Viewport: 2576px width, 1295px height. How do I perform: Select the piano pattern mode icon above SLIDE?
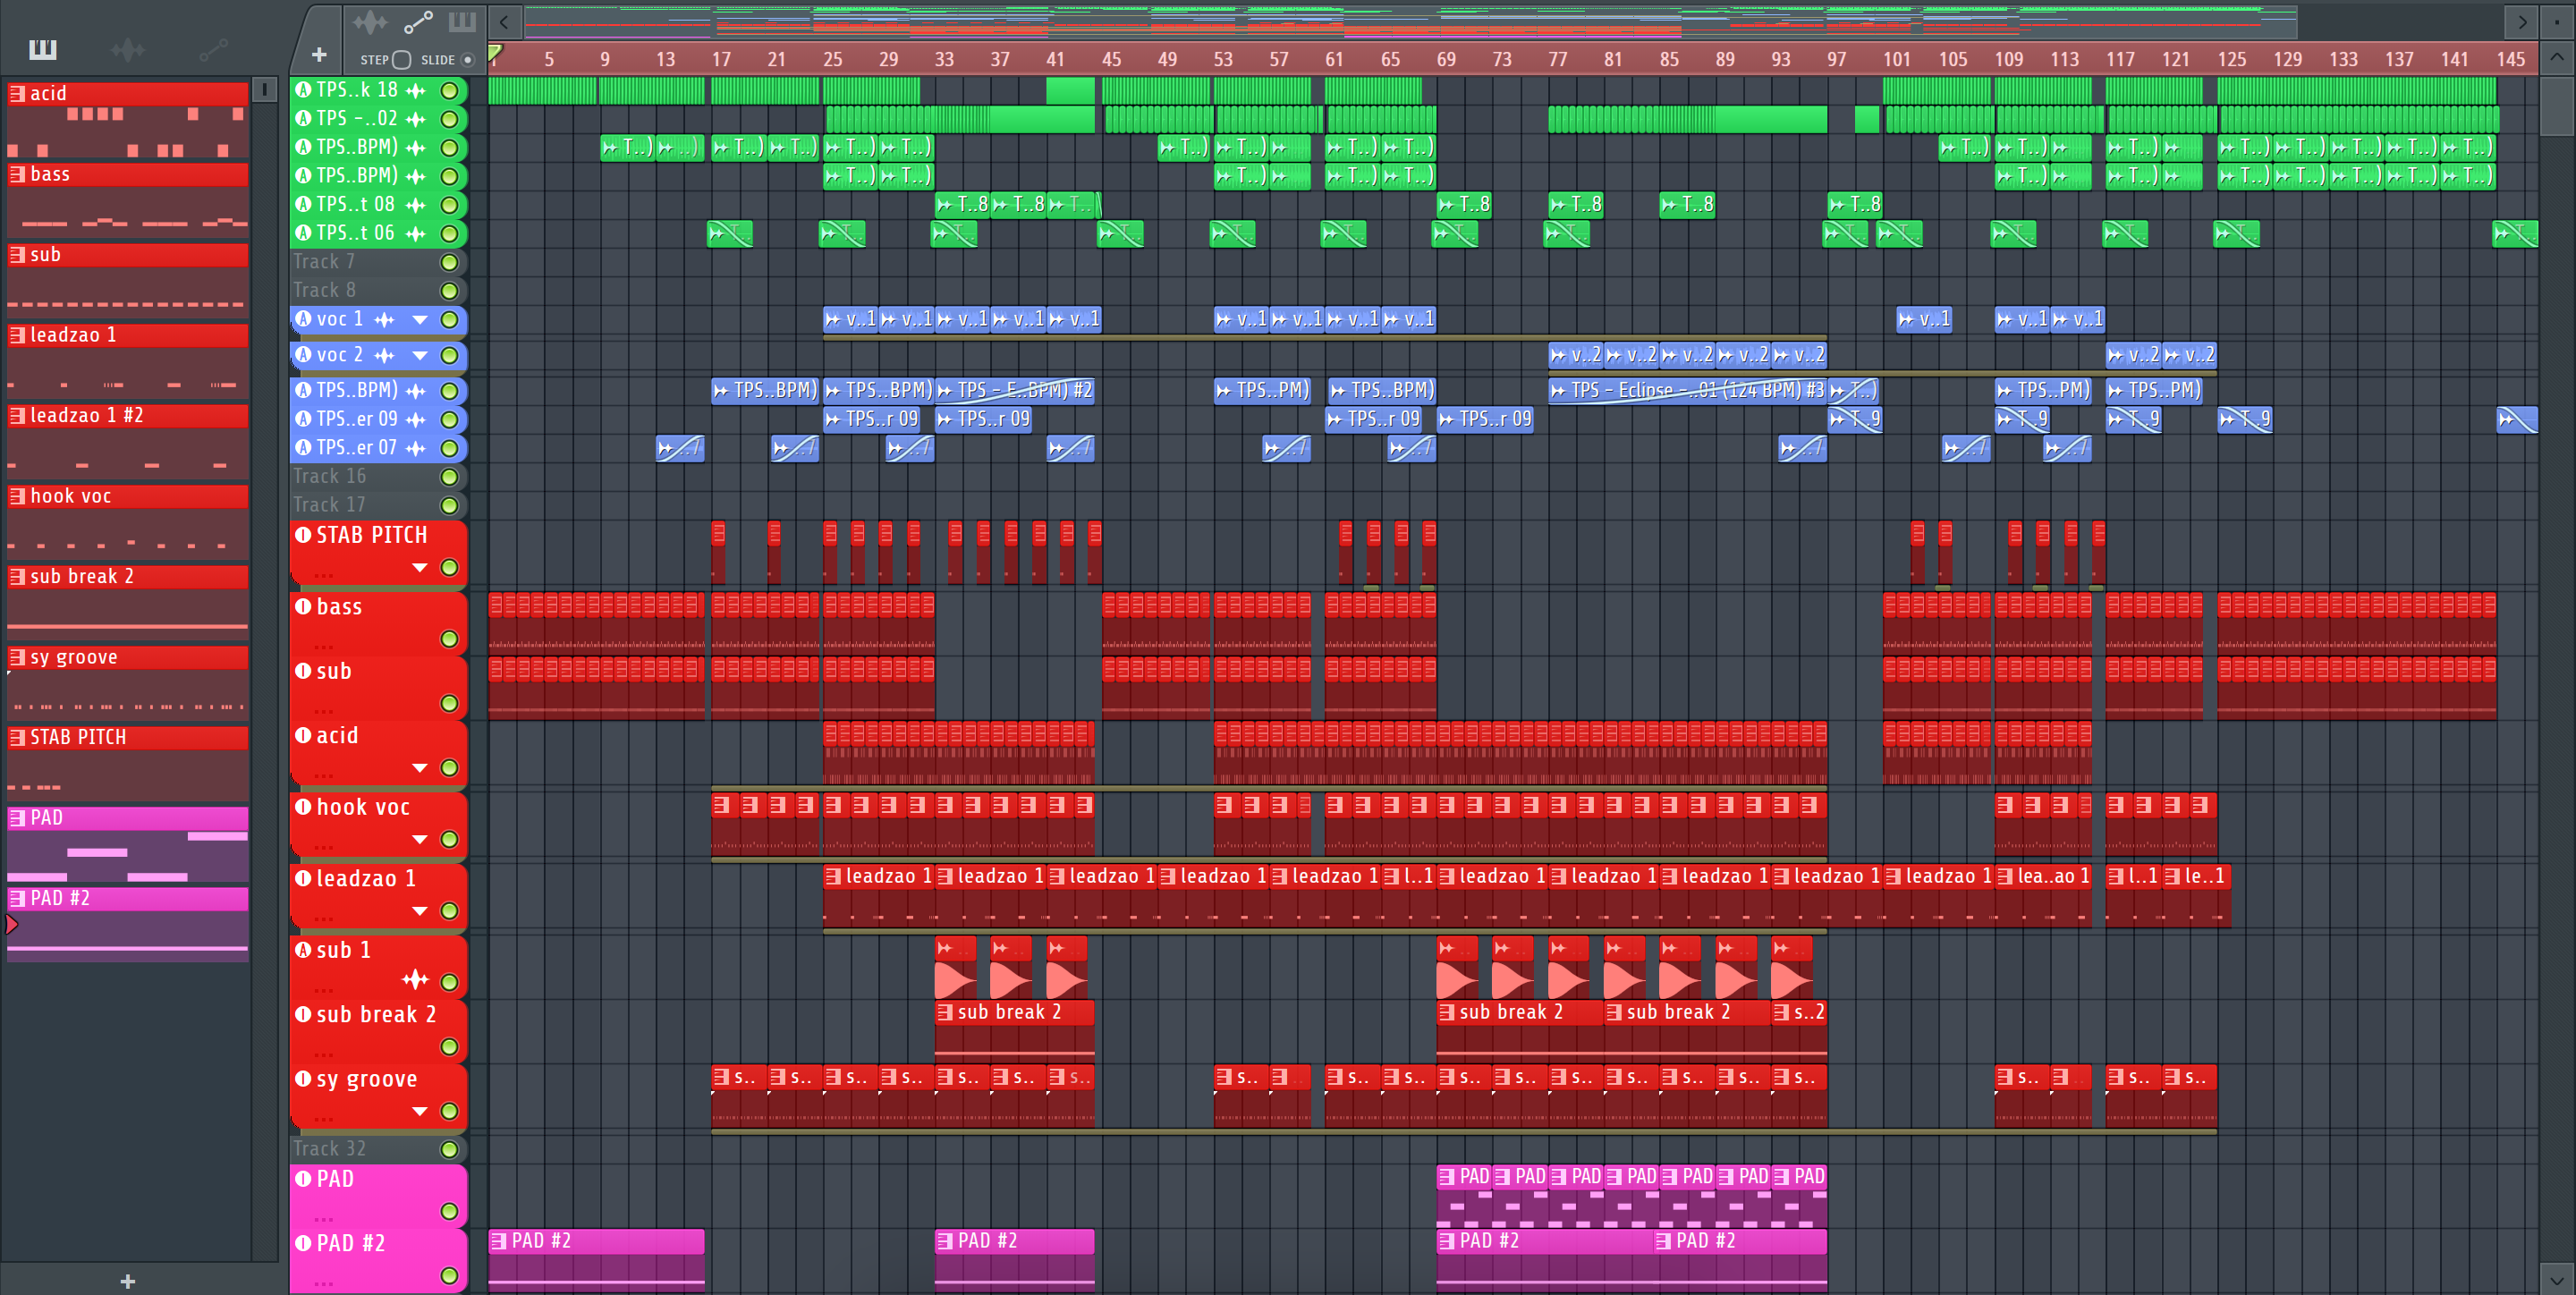(x=461, y=21)
